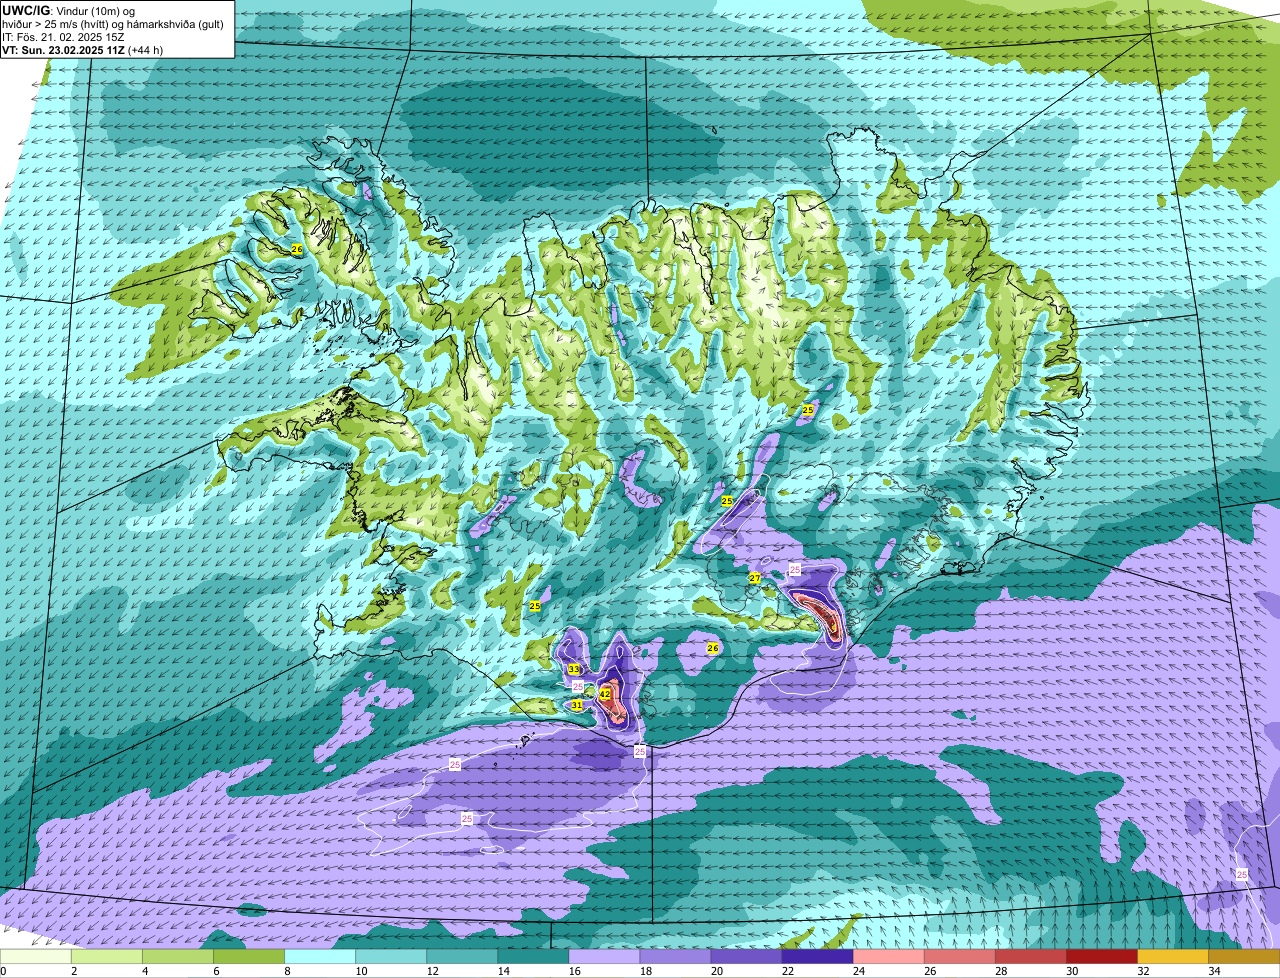Select the yellow '27' gust label
The height and width of the screenshot is (978, 1280).
pyautogui.click(x=754, y=578)
